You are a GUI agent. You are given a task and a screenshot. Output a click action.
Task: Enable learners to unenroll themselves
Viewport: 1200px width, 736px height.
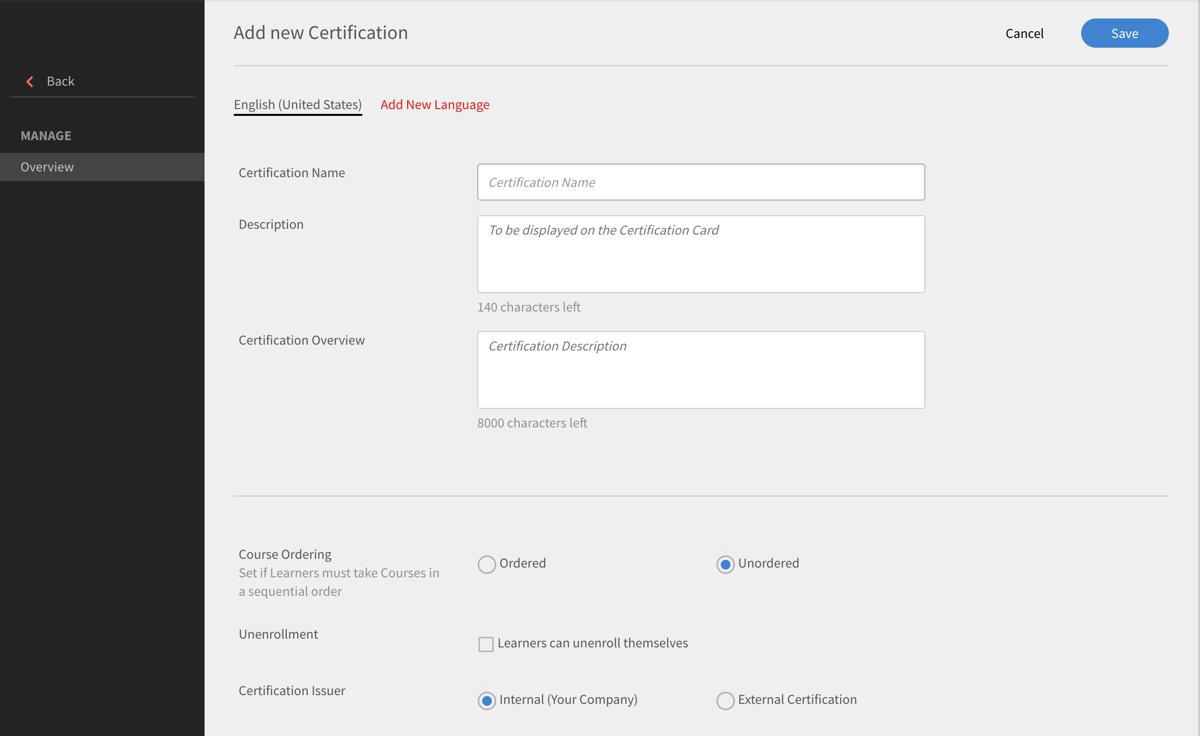(x=486, y=643)
